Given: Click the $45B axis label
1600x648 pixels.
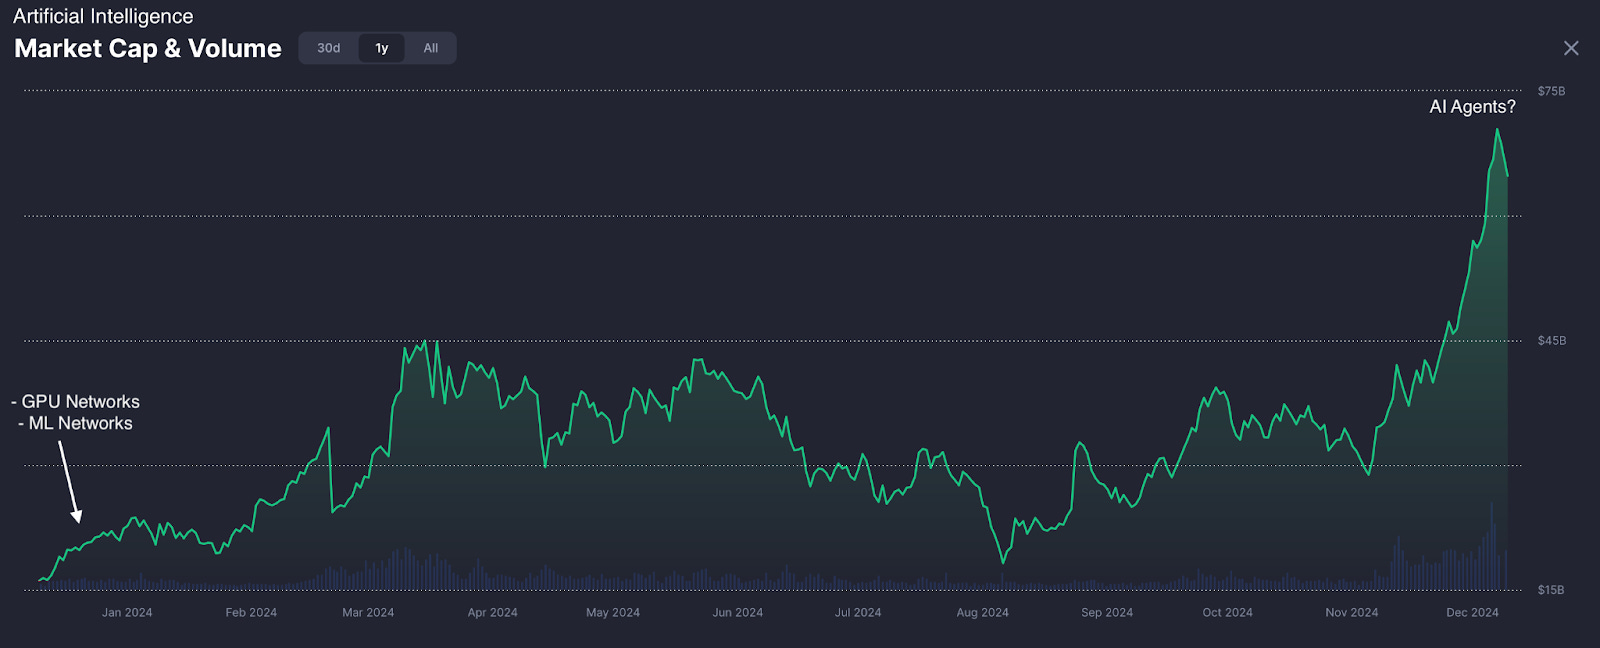Looking at the screenshot, I should coord(1552,341).
